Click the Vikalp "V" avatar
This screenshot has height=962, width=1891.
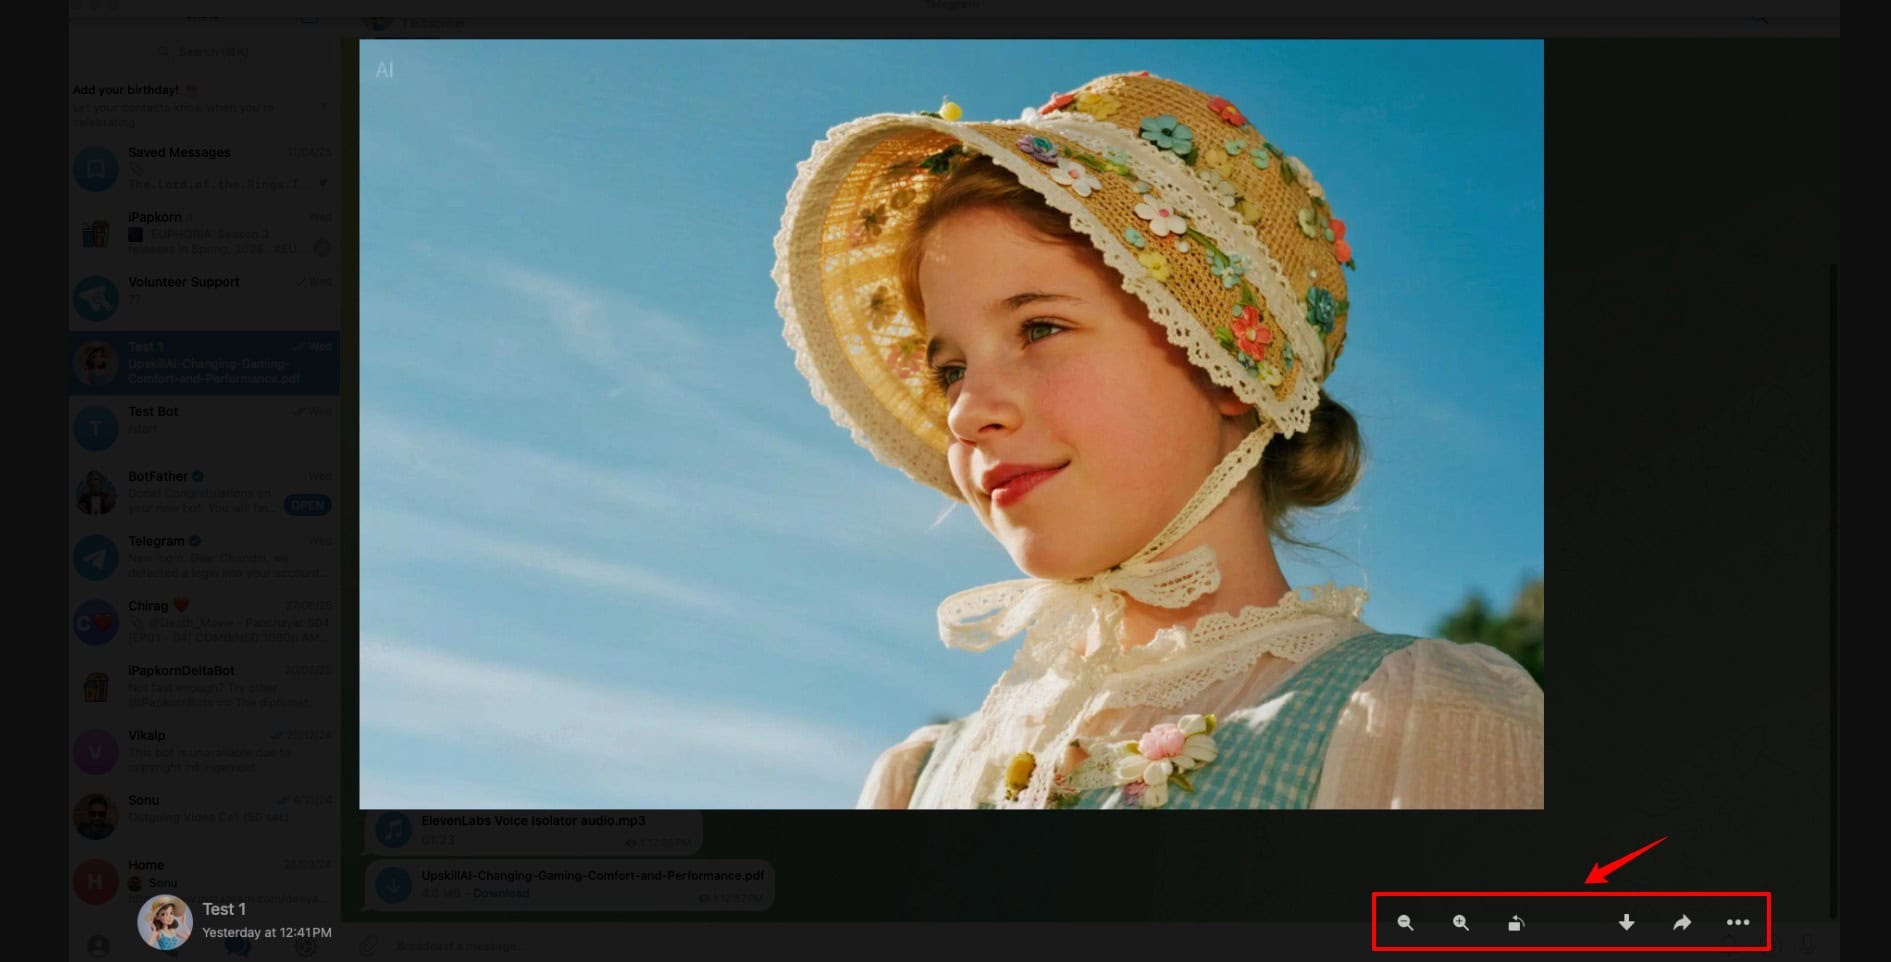pyautogui.click(x=96, y=752)
